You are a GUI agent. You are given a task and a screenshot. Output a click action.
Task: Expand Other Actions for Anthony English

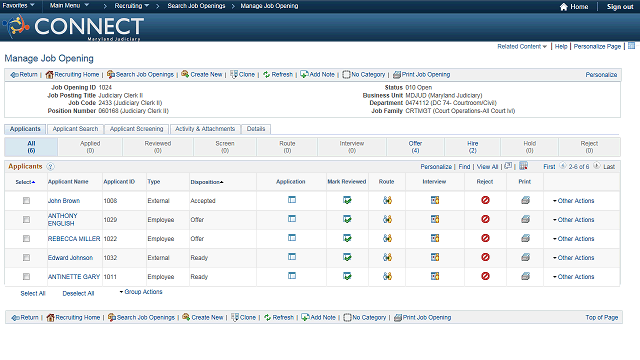[x=573, y=220]
